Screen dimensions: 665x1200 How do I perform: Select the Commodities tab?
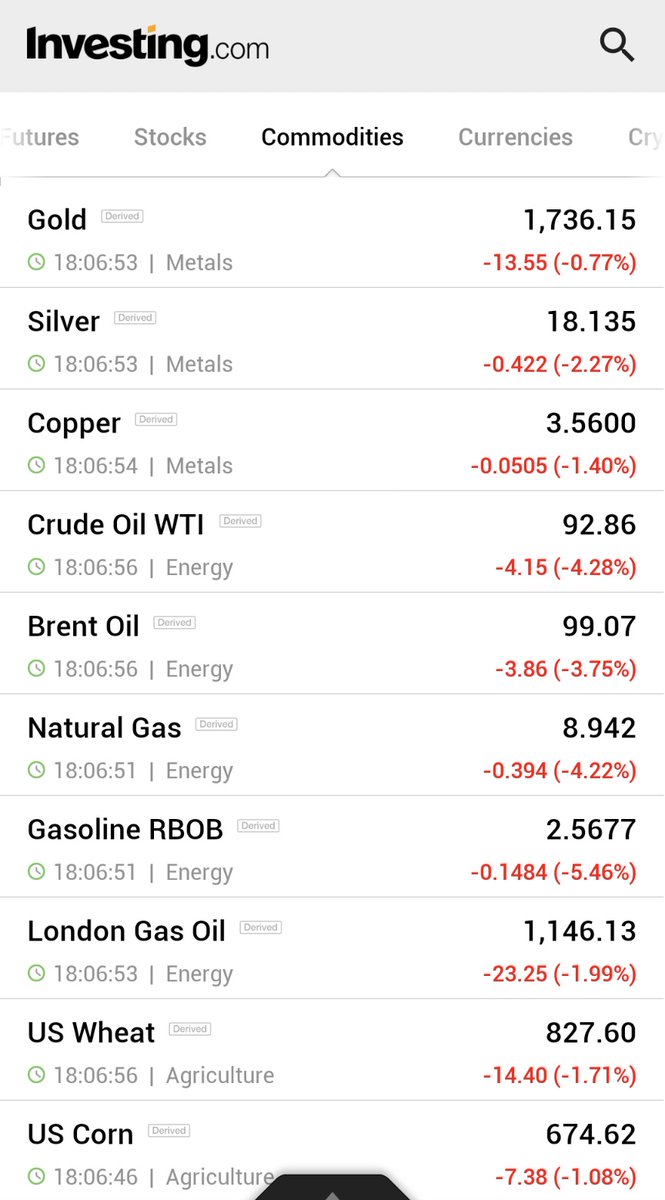(332, 137)
